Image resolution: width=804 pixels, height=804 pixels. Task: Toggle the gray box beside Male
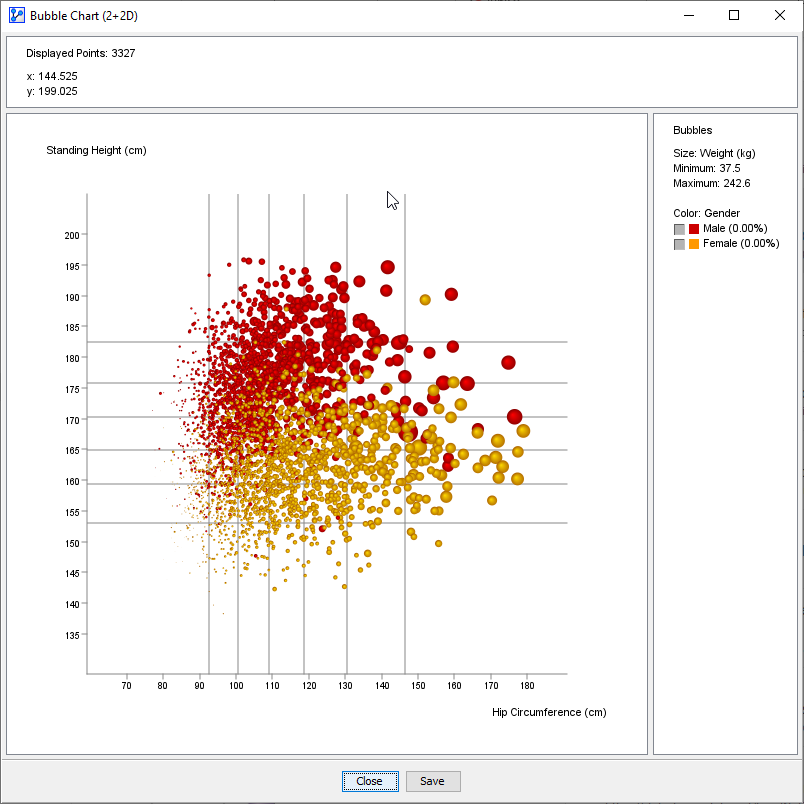coord(679,229)
